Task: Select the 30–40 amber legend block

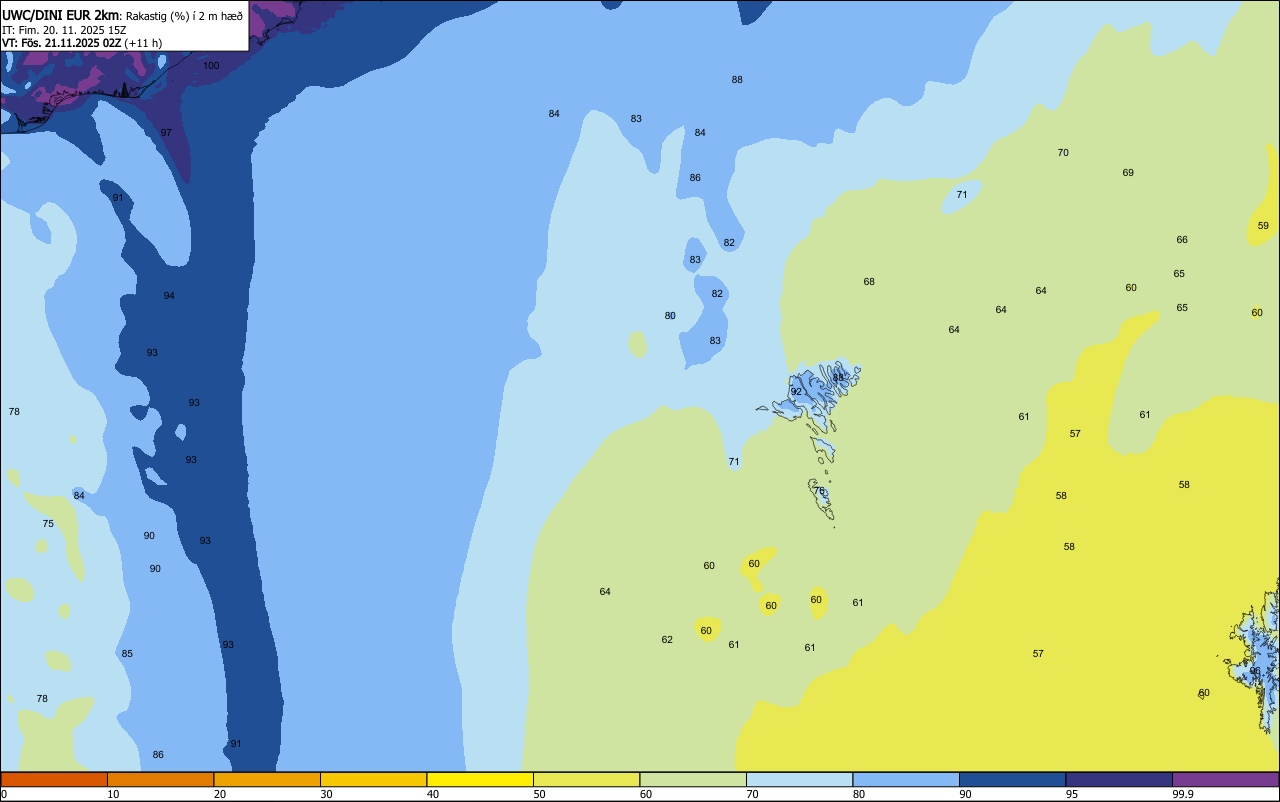Action: [x=373, y=779]
